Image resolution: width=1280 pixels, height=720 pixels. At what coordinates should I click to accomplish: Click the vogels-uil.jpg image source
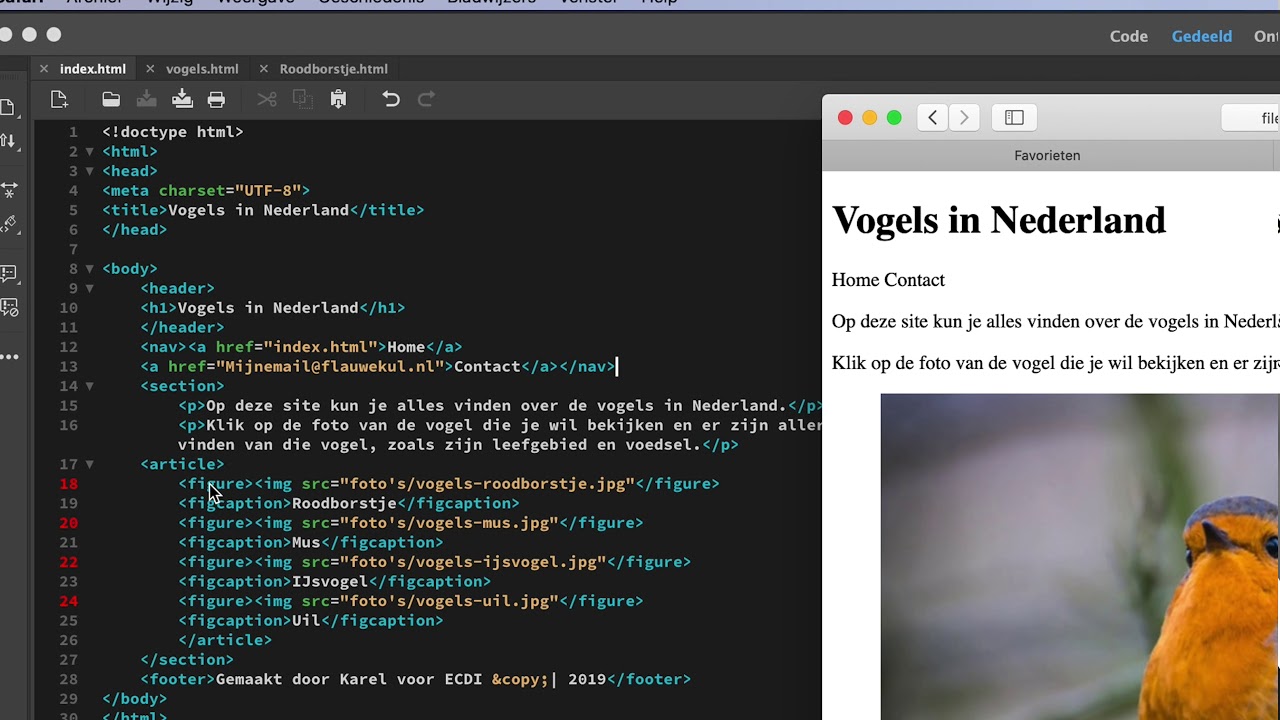point(449,601)
